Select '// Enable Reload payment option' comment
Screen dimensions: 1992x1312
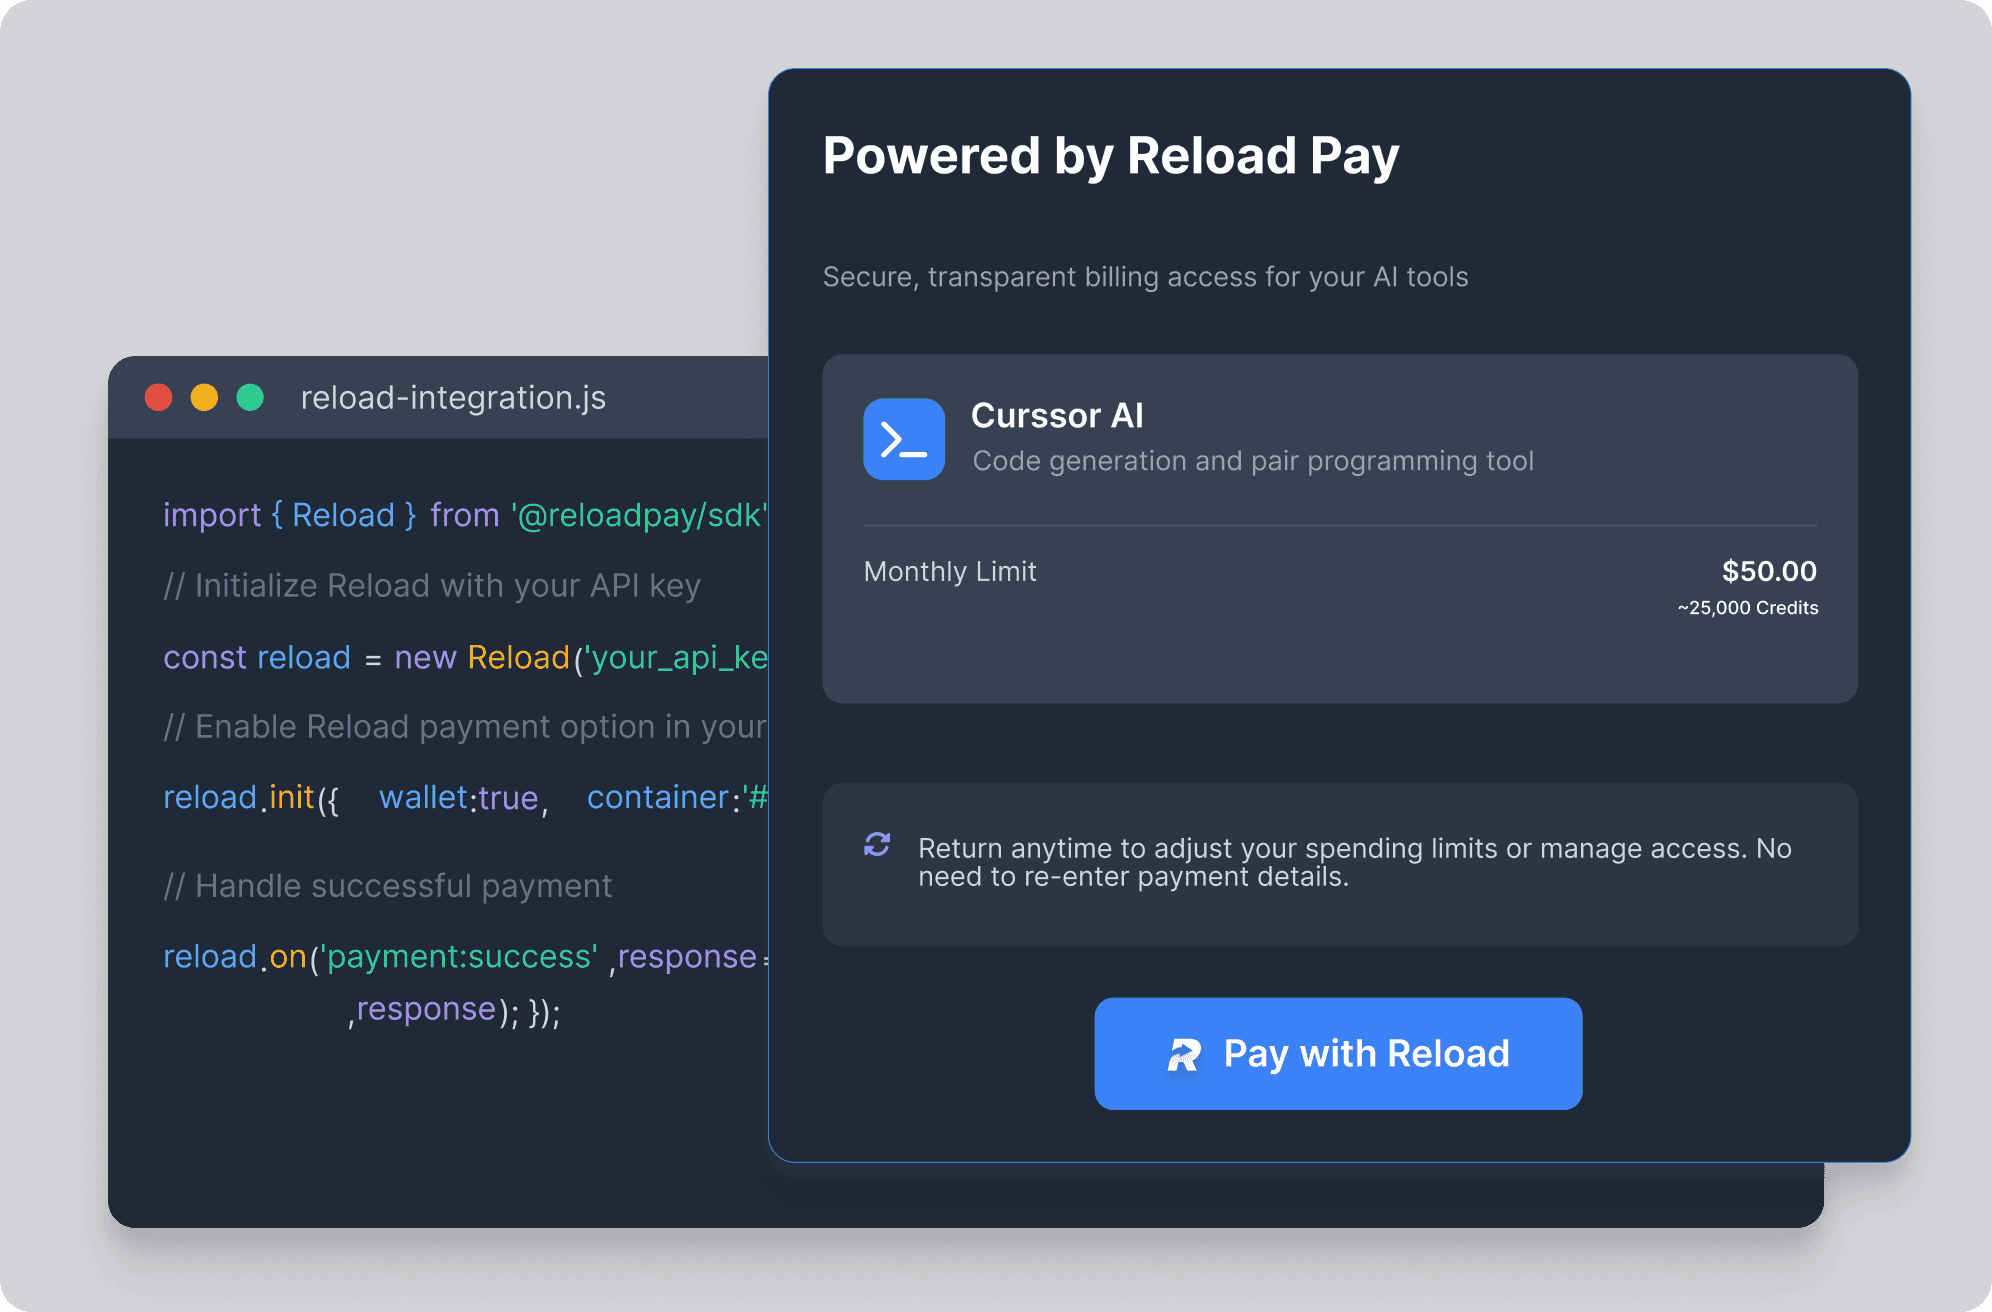[x=466, y=727]
